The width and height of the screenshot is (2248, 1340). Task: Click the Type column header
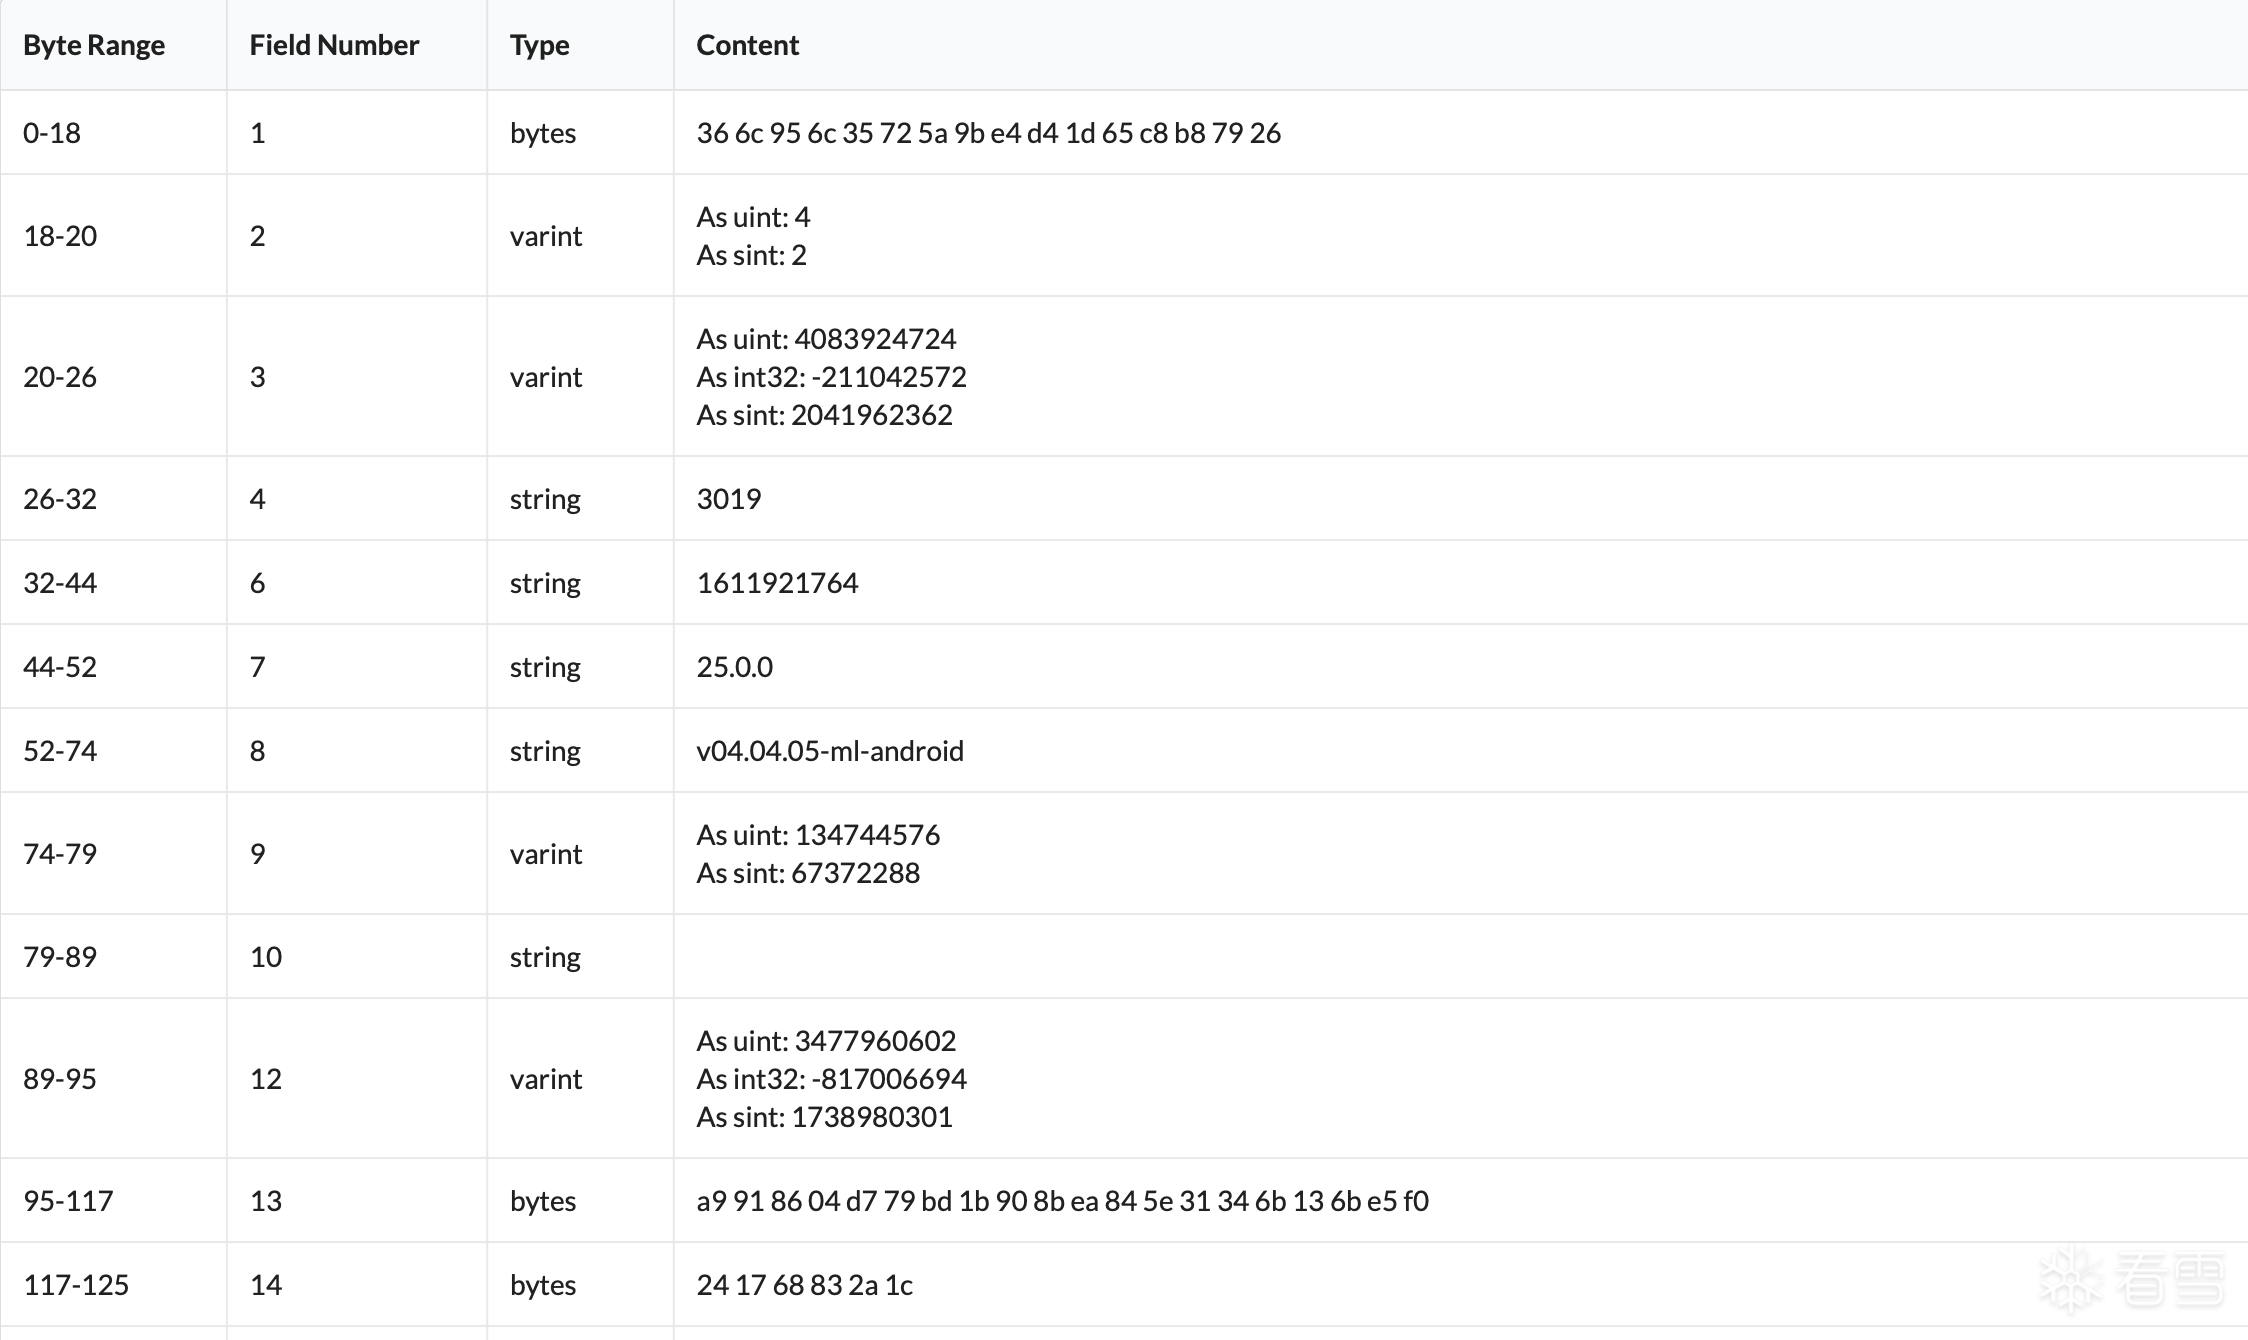click(539, 45)
